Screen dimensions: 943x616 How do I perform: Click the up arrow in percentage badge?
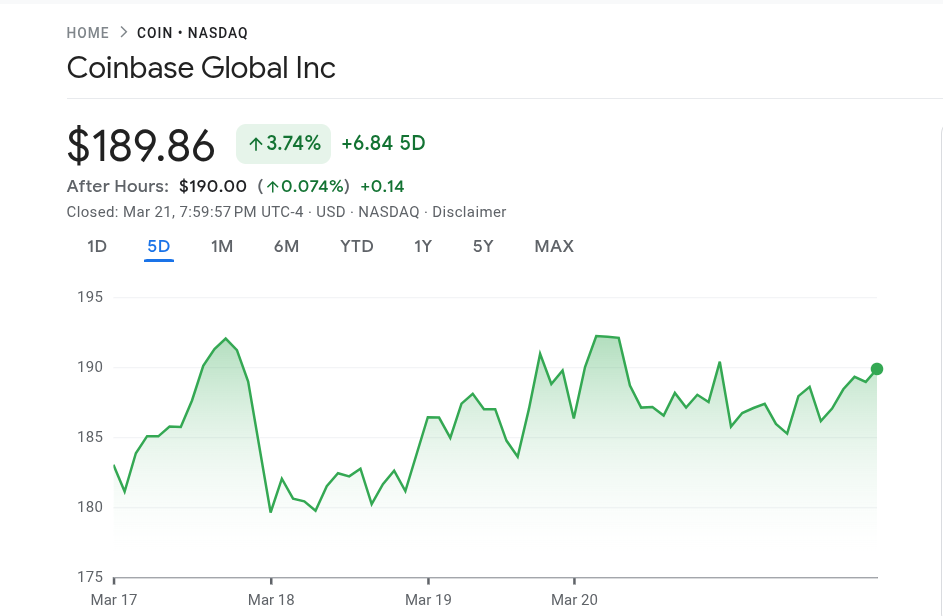tap(256, 144)
